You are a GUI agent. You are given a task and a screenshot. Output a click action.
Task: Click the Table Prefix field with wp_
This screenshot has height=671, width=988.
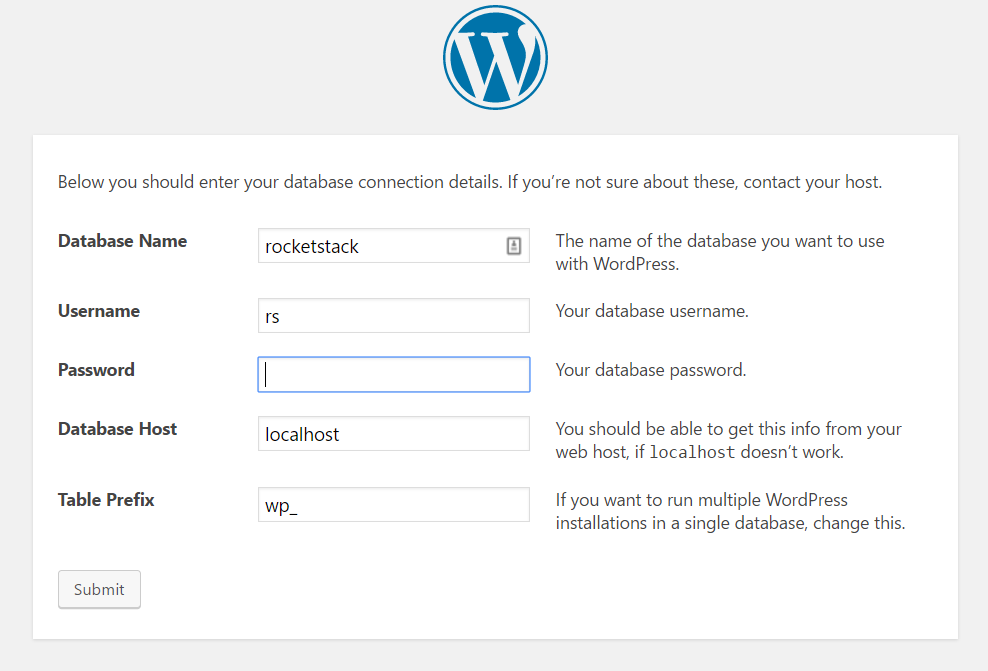(x=394, y=505)
